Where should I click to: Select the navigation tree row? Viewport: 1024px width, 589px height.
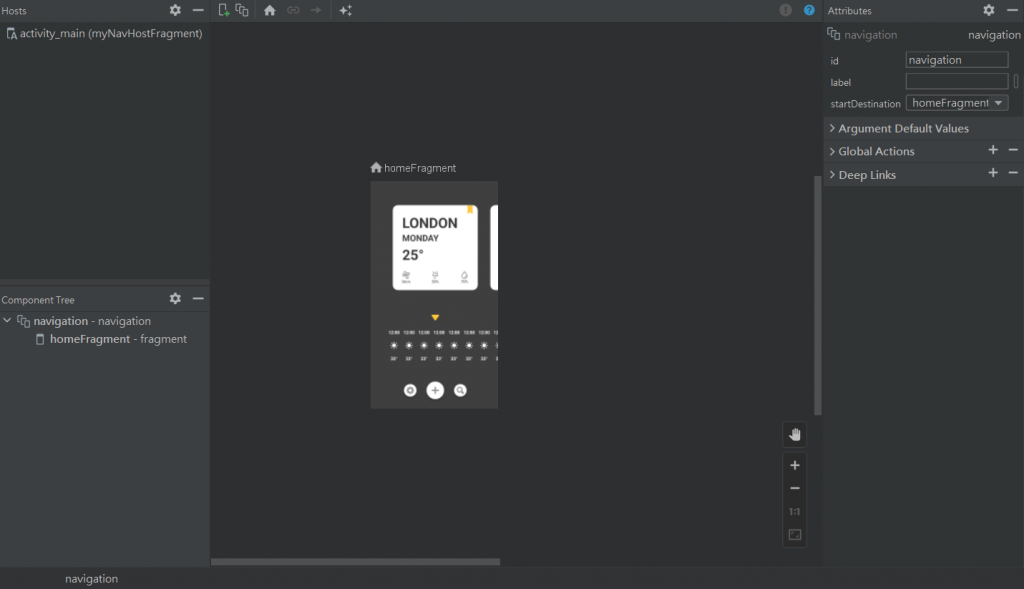104,321
